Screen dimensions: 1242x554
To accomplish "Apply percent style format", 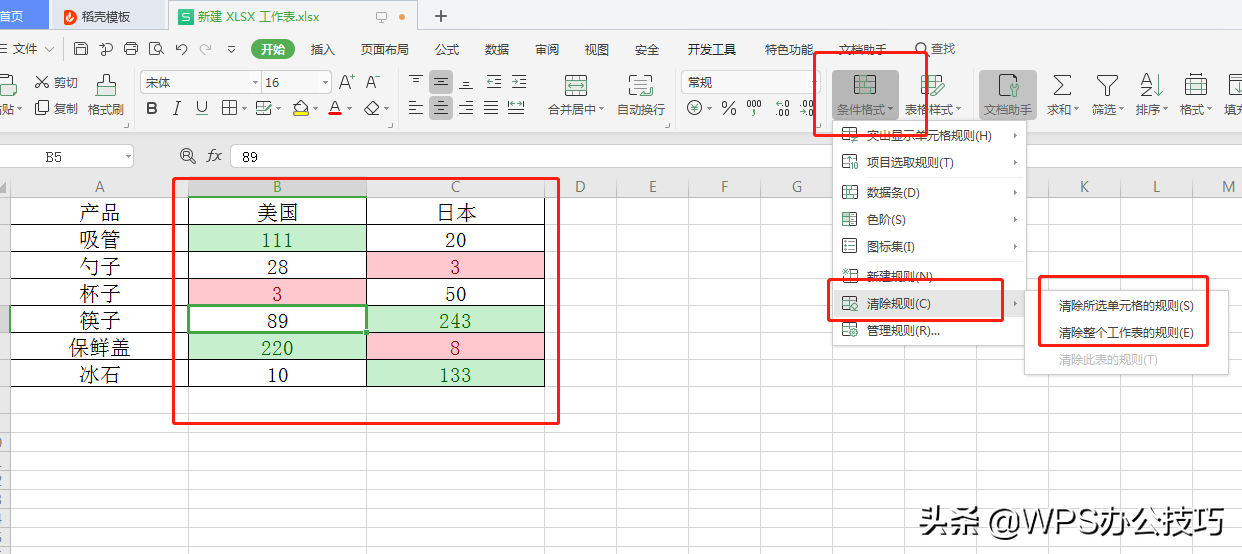I will tap(729, 108).
